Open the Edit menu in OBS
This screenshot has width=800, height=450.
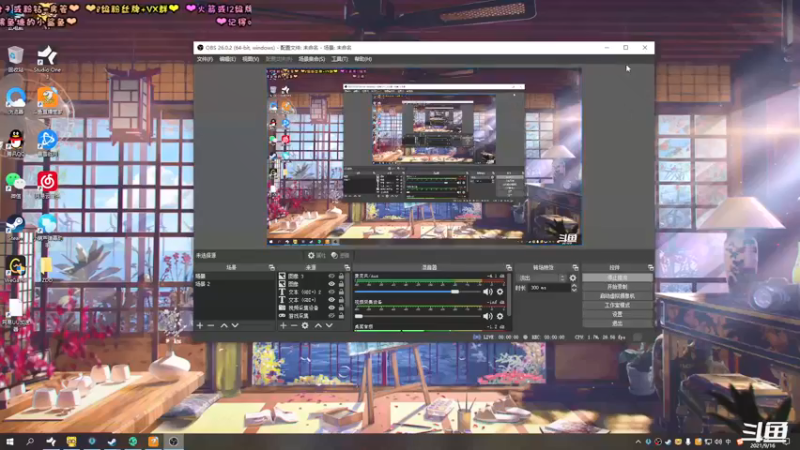(x=228, y=59)
